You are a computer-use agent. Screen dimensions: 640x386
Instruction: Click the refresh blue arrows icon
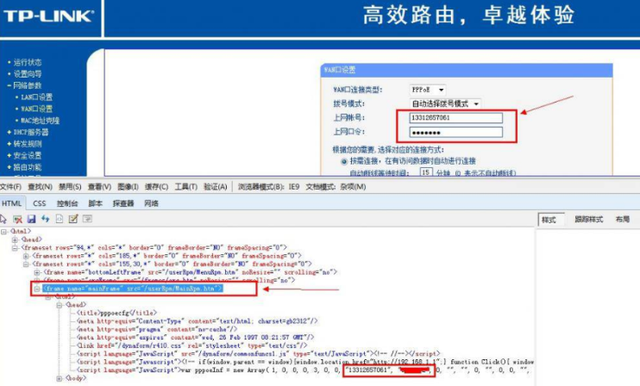click(45, 219)
